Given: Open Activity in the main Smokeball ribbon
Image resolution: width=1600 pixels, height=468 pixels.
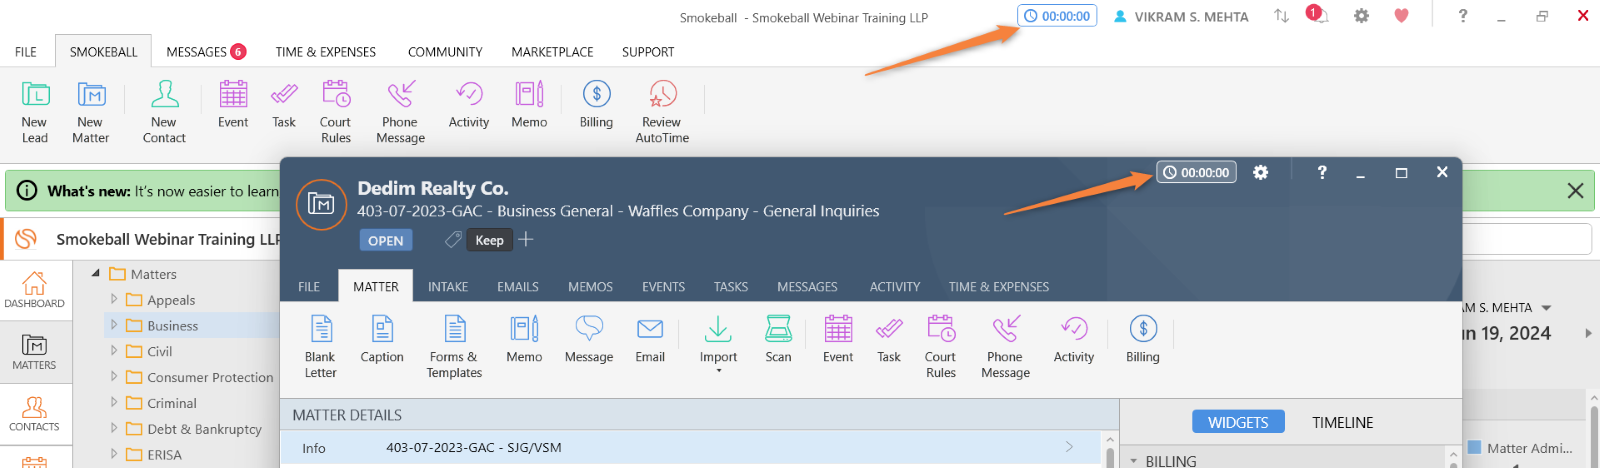Looking at the screenshot, I should click(469, 104).
